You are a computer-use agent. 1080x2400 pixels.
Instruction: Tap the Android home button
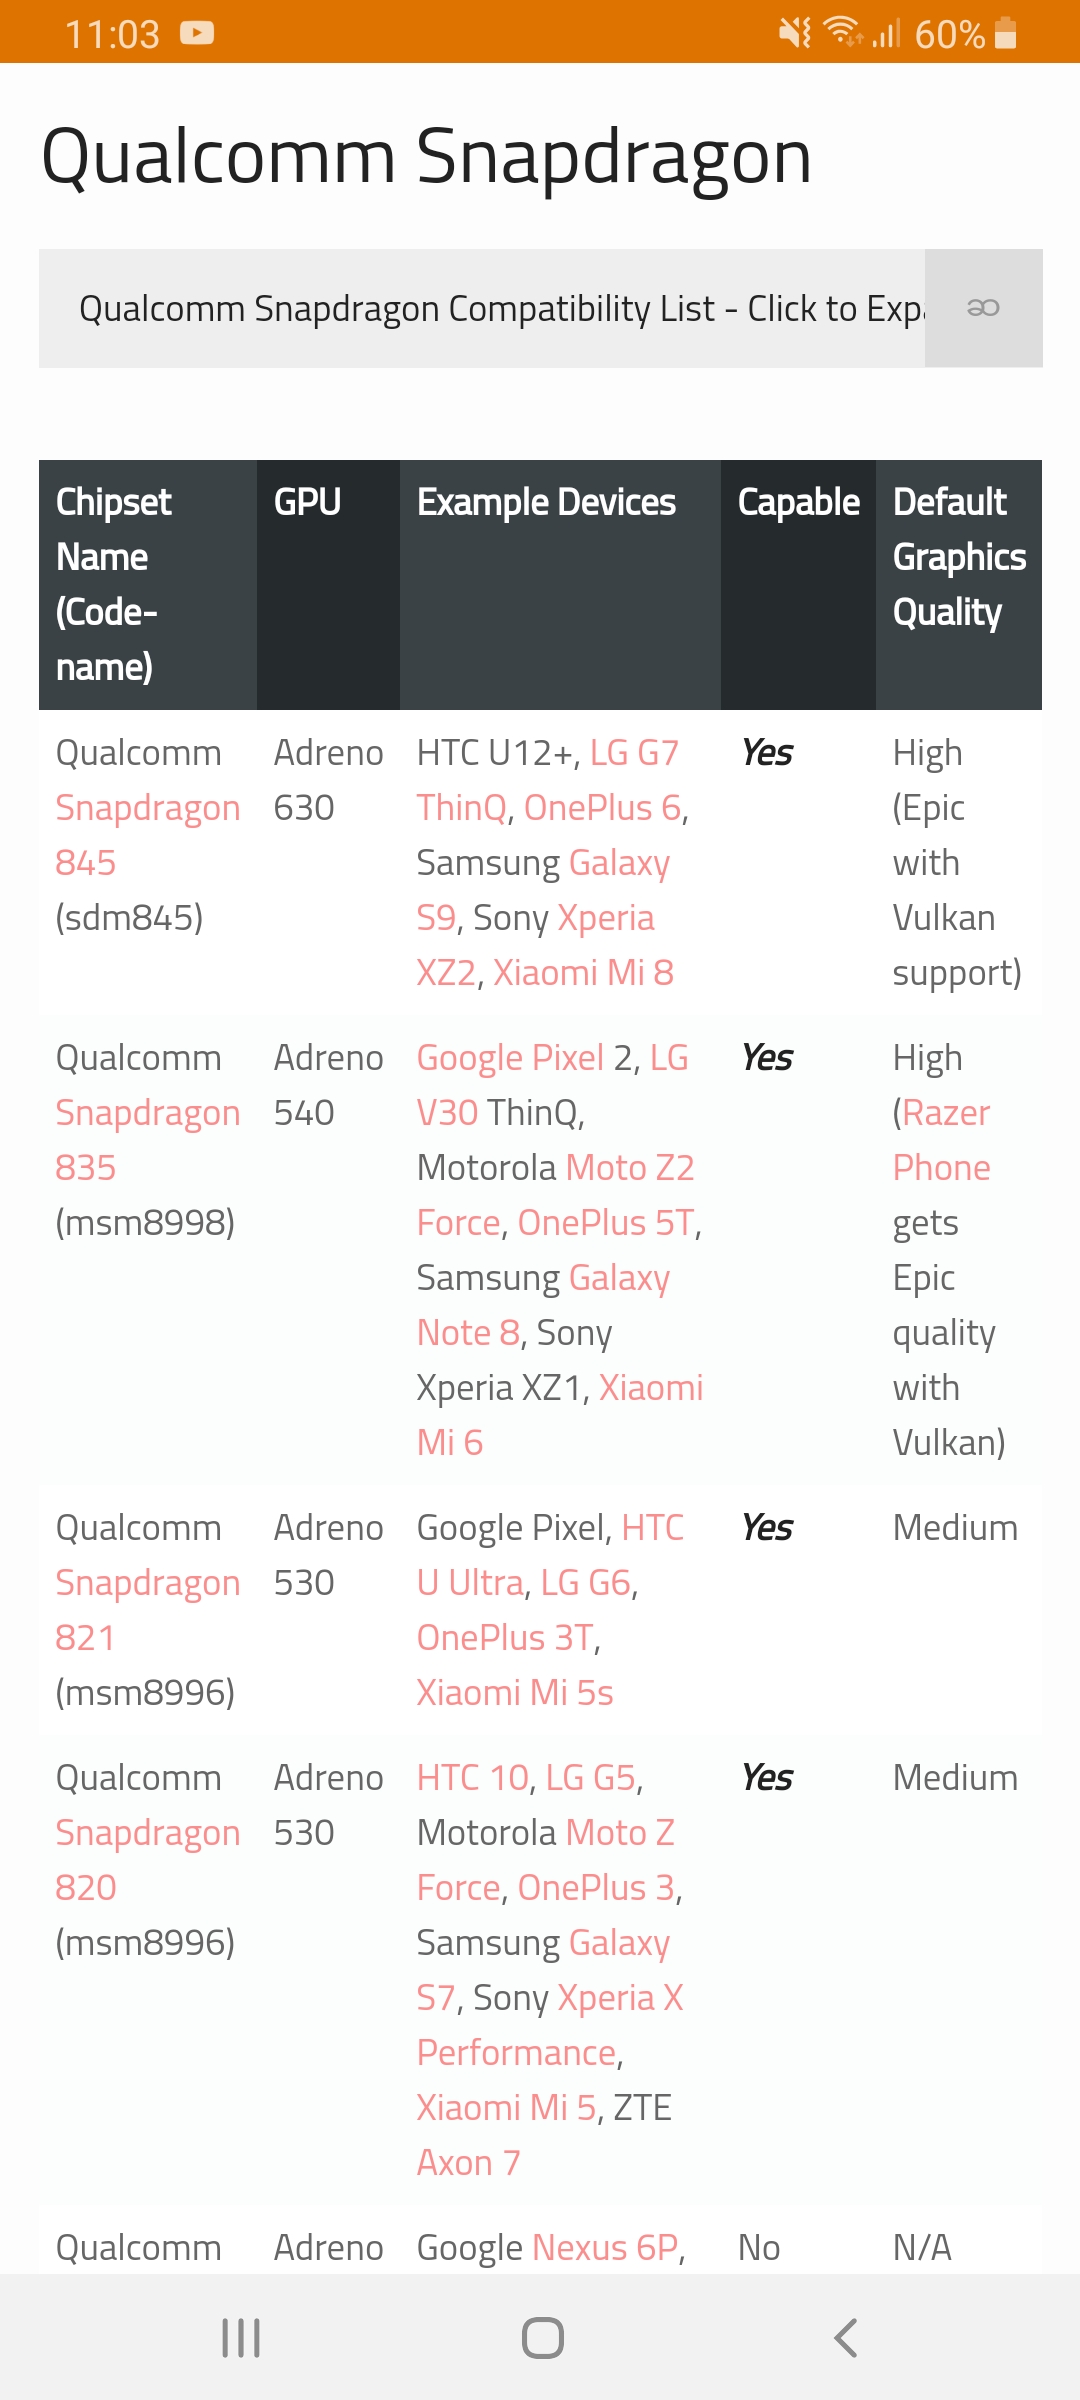pyautogui.click(x=543, y=2338)
